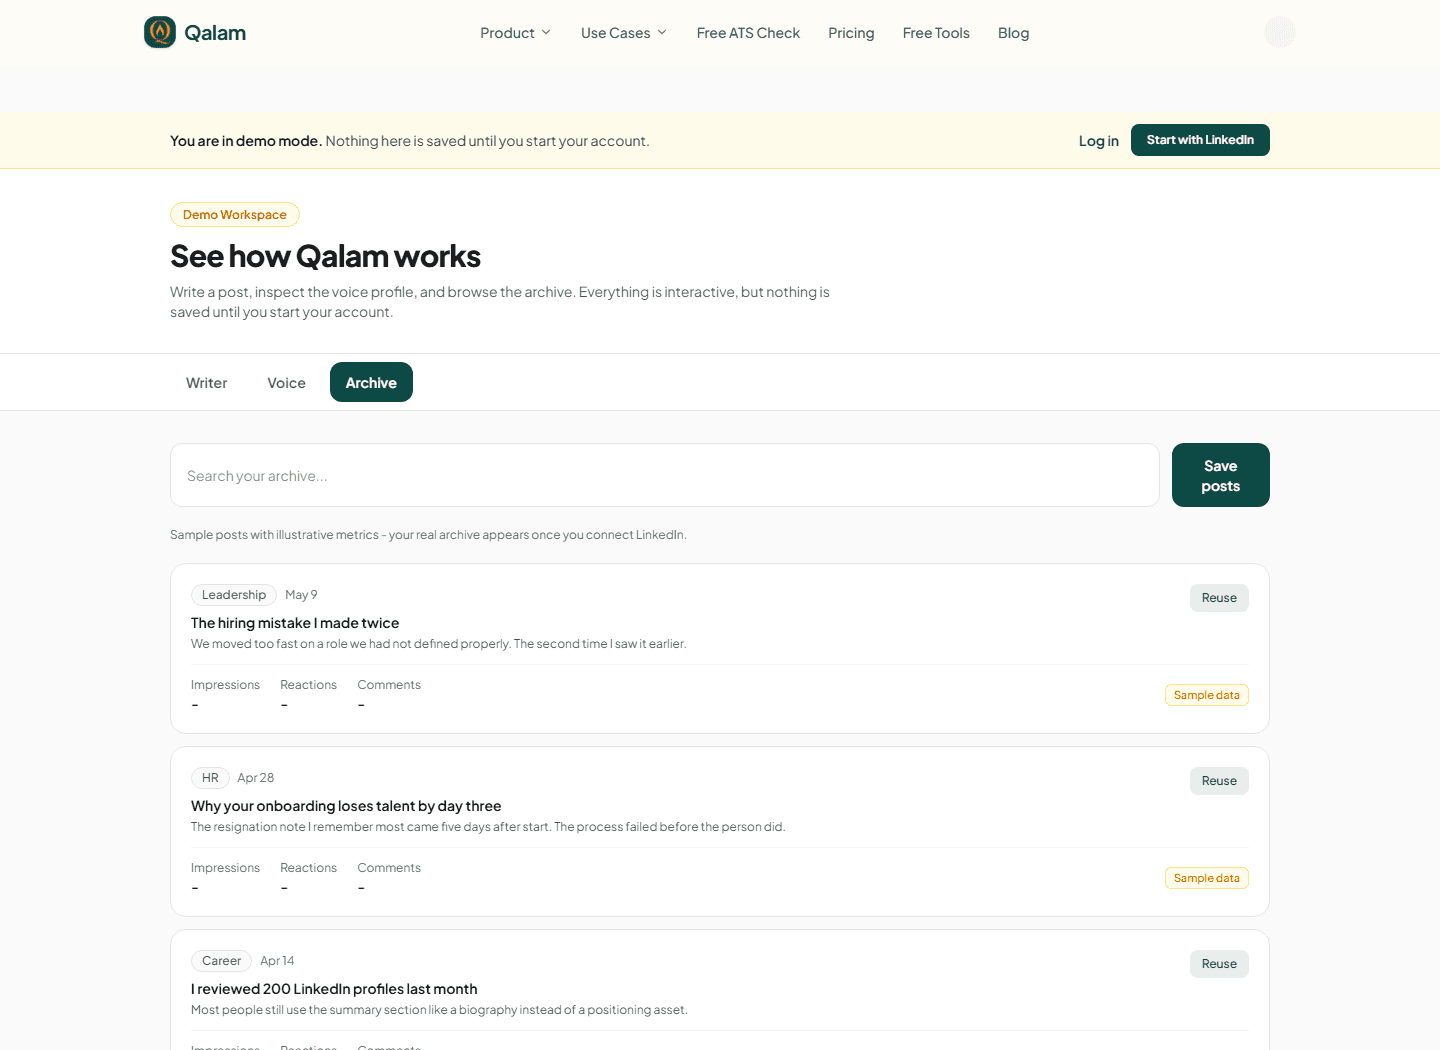Click Comments label on hiring mistake post
Screen dimensions: 1440x1050
pos(389,685)
